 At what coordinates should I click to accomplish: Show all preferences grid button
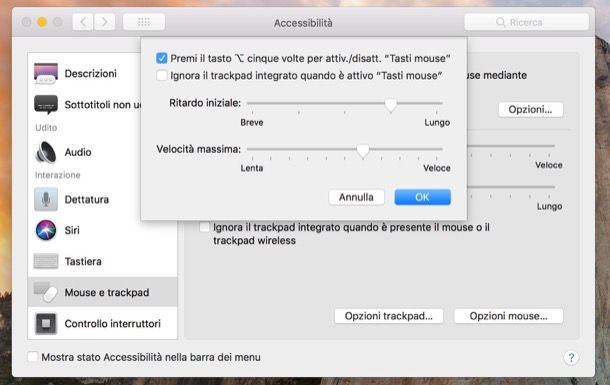144,22
